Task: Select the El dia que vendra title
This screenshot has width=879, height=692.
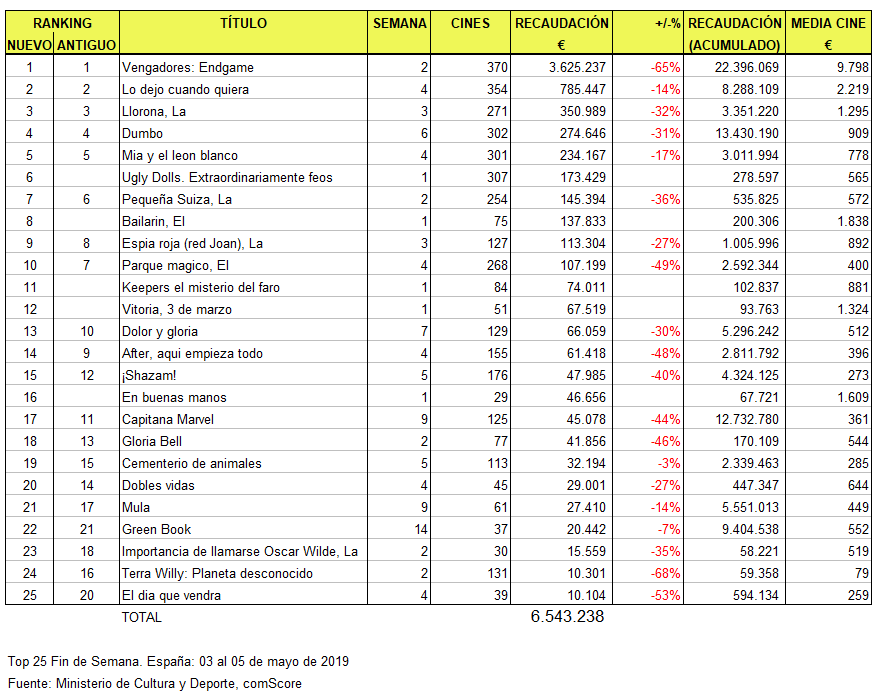Action: pyautogui.click(x=171, y=595)
